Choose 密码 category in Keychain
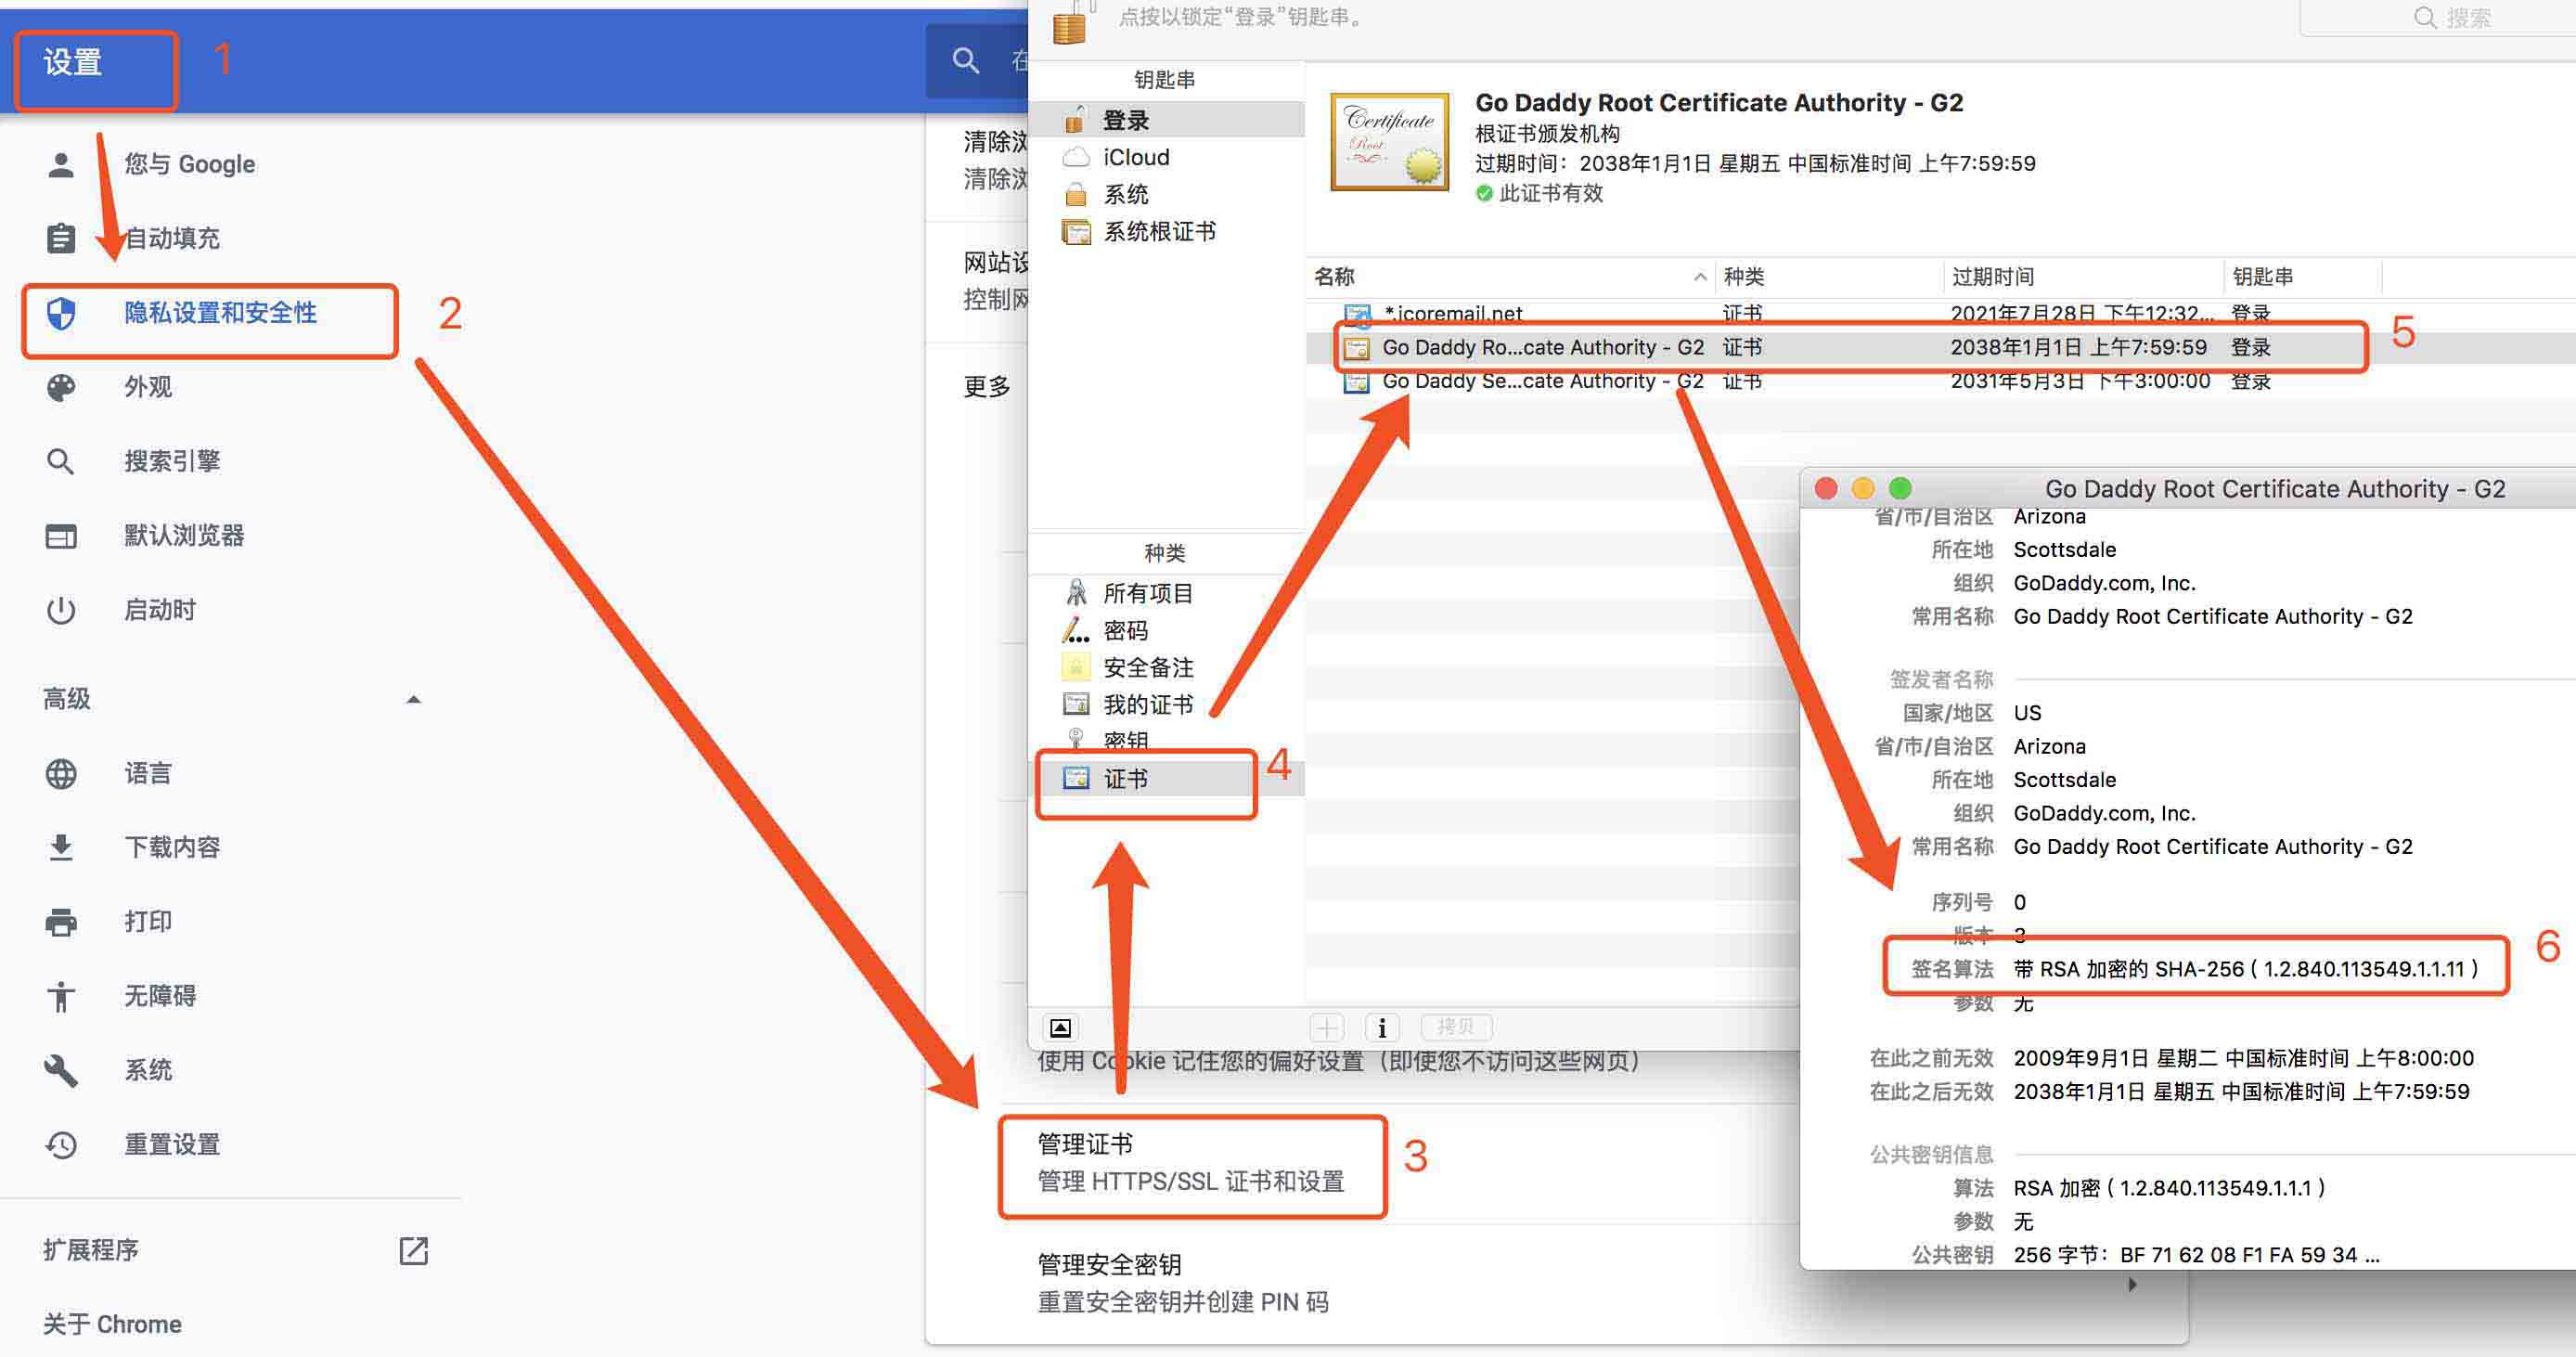The height and width of the screenshot is (1357, 2576). coord(1166,631)
